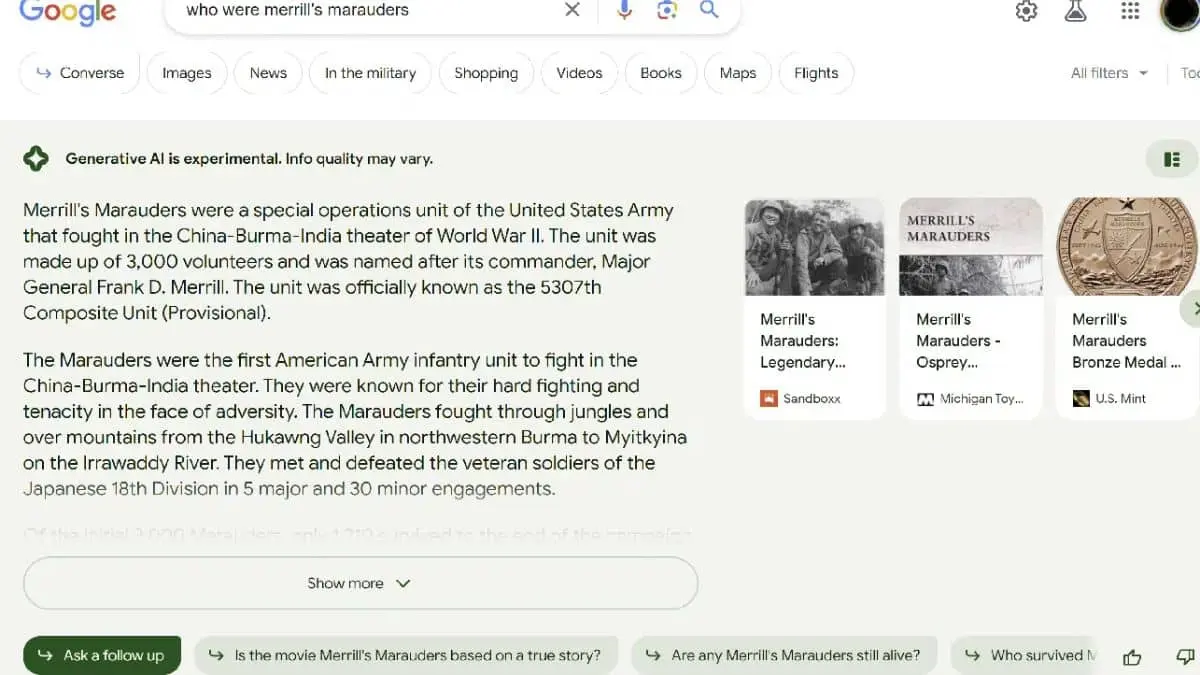Open the Merrill's Marauders Bronze Medal thumbnail
This screenshot has width=1200, height=675.
(1123, 246)
